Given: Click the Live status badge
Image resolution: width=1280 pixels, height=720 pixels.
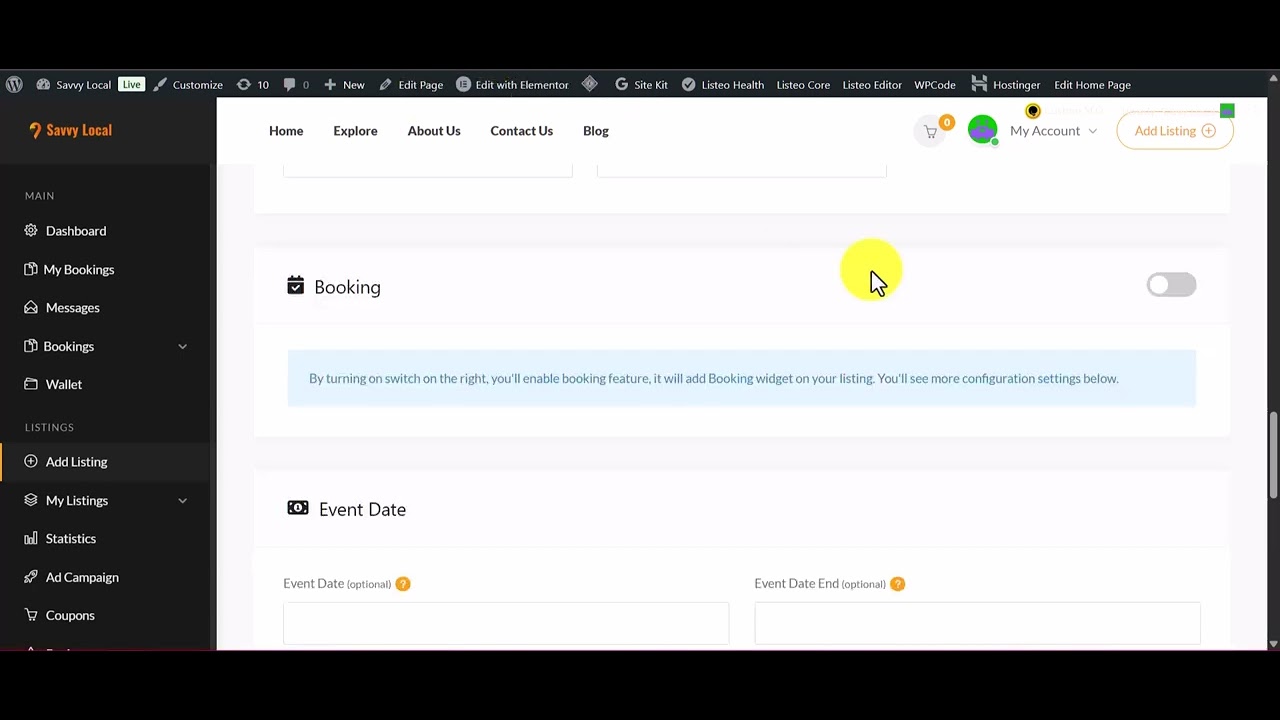Looking at the screenshot, I should point(131,84).
